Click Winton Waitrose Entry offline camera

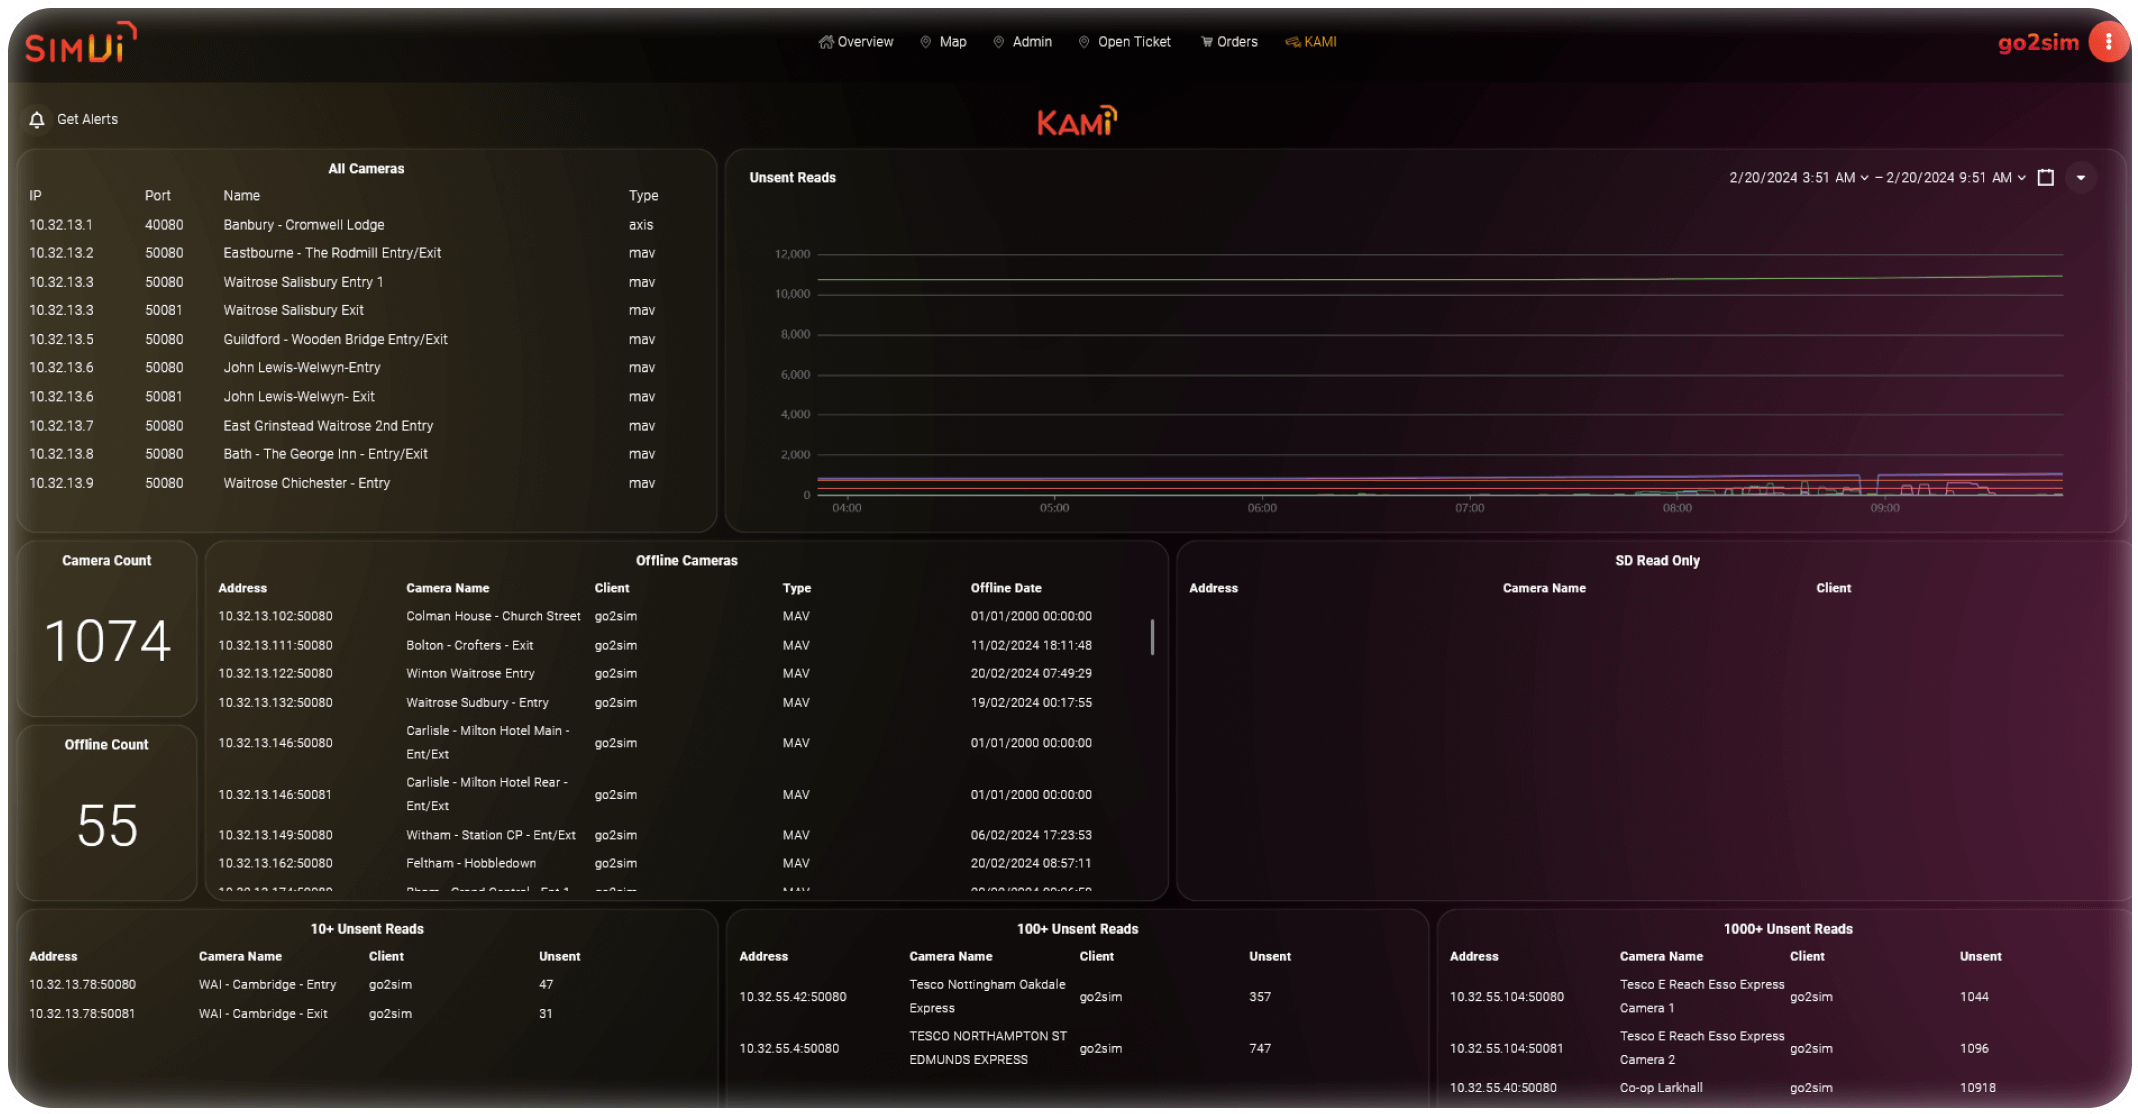(x=470, y=674)
